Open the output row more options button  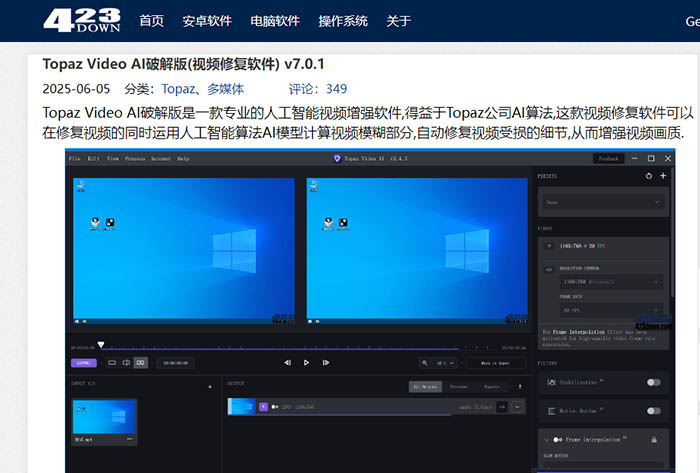[517, 407]
